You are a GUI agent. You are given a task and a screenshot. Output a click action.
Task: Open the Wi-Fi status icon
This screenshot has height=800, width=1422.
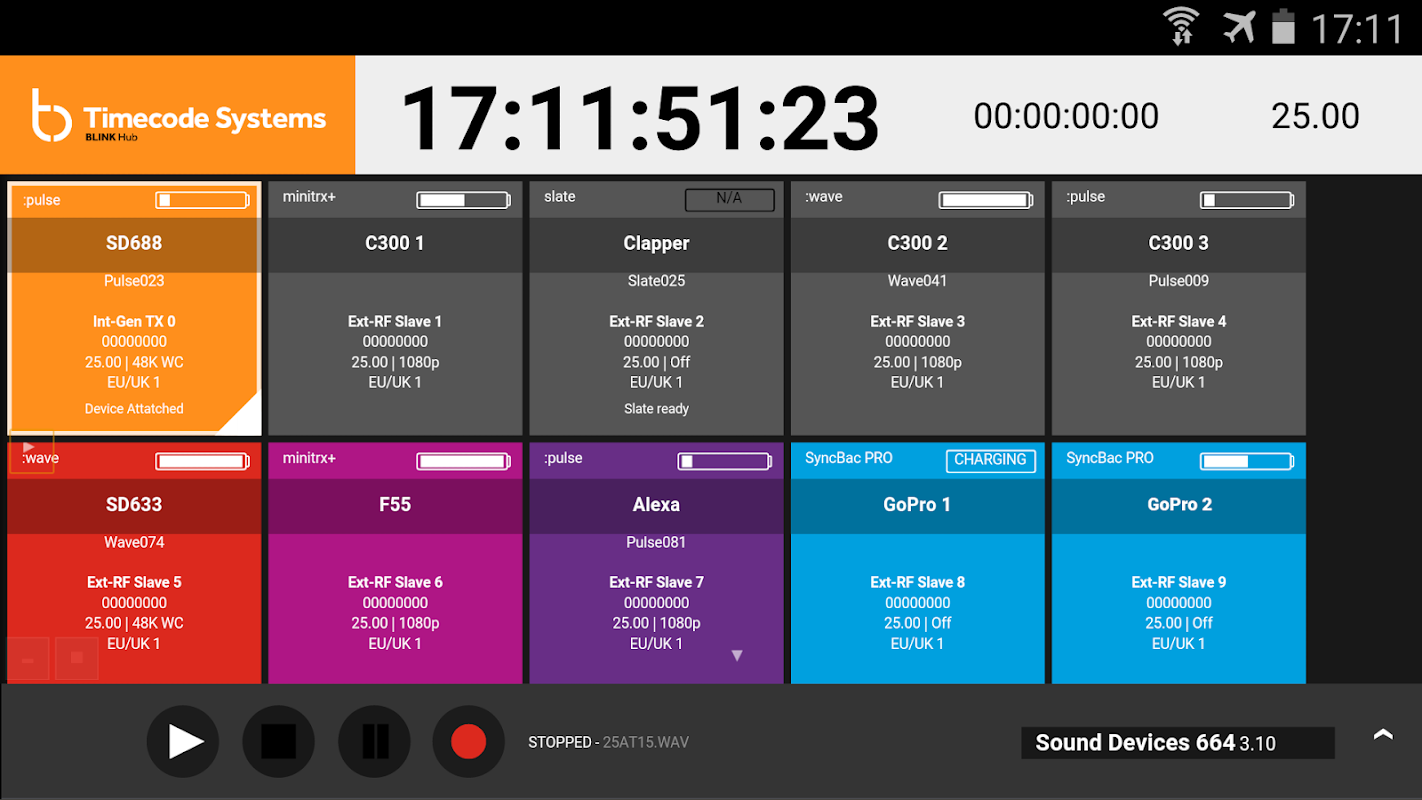[x=1182, y=26]
